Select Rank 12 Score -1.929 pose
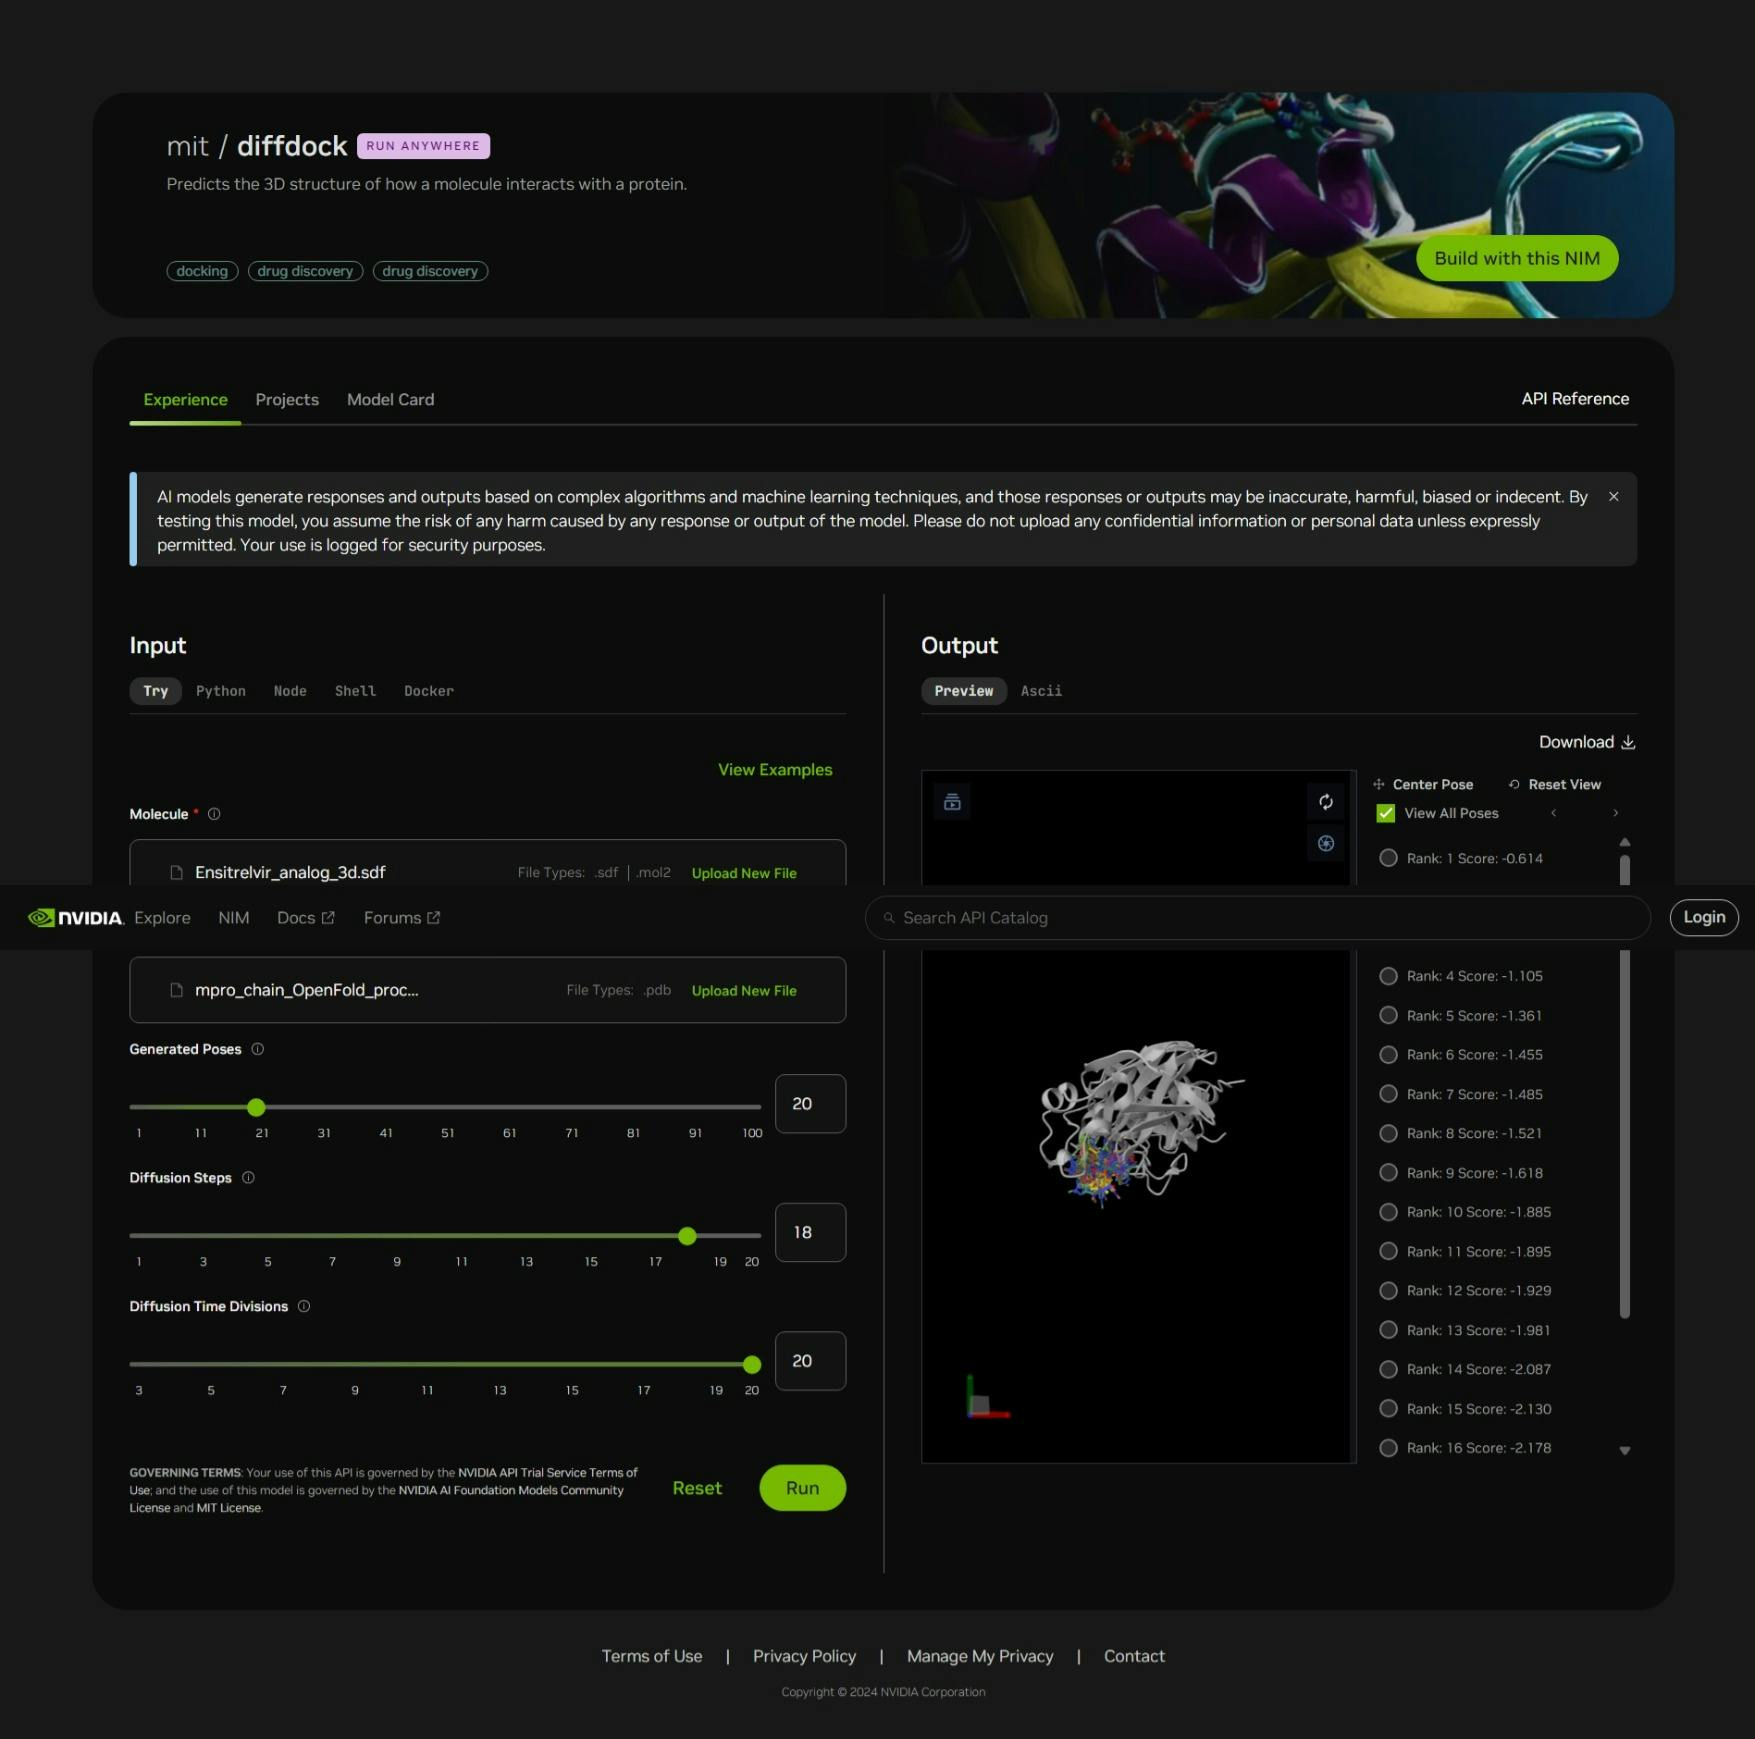 tap(1388, 1291)
